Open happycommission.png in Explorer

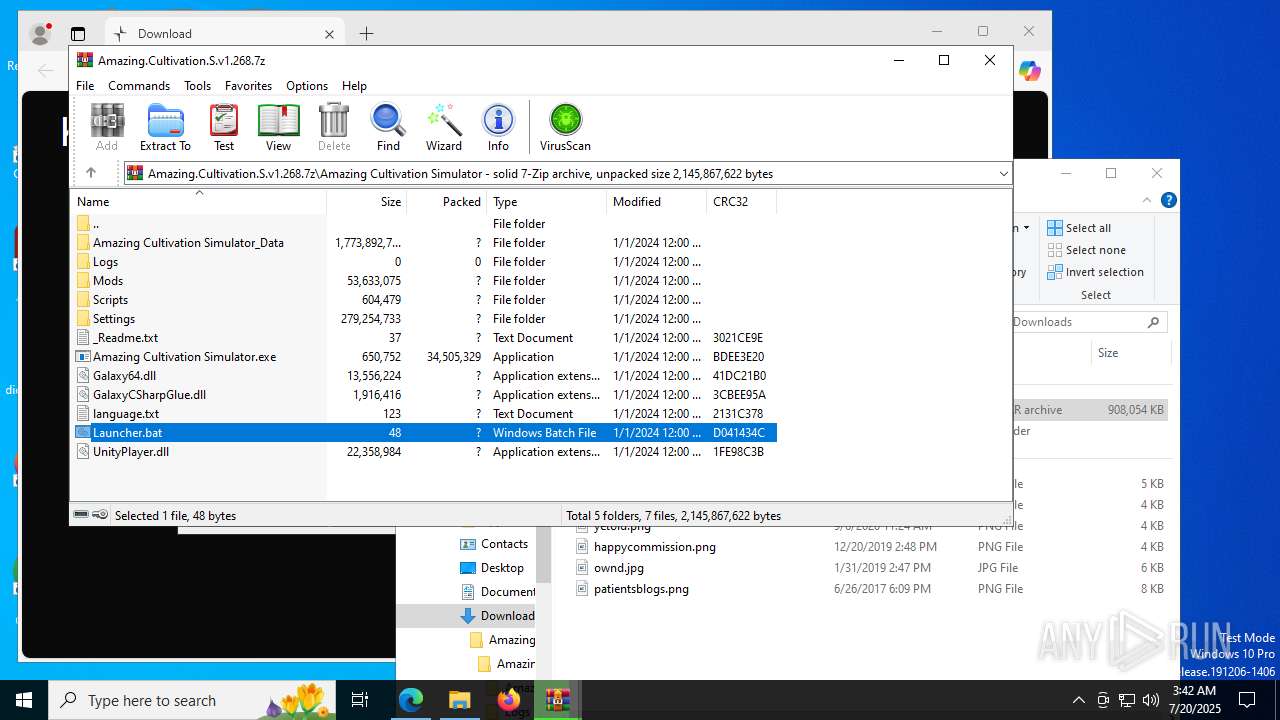tap(655, 547)
